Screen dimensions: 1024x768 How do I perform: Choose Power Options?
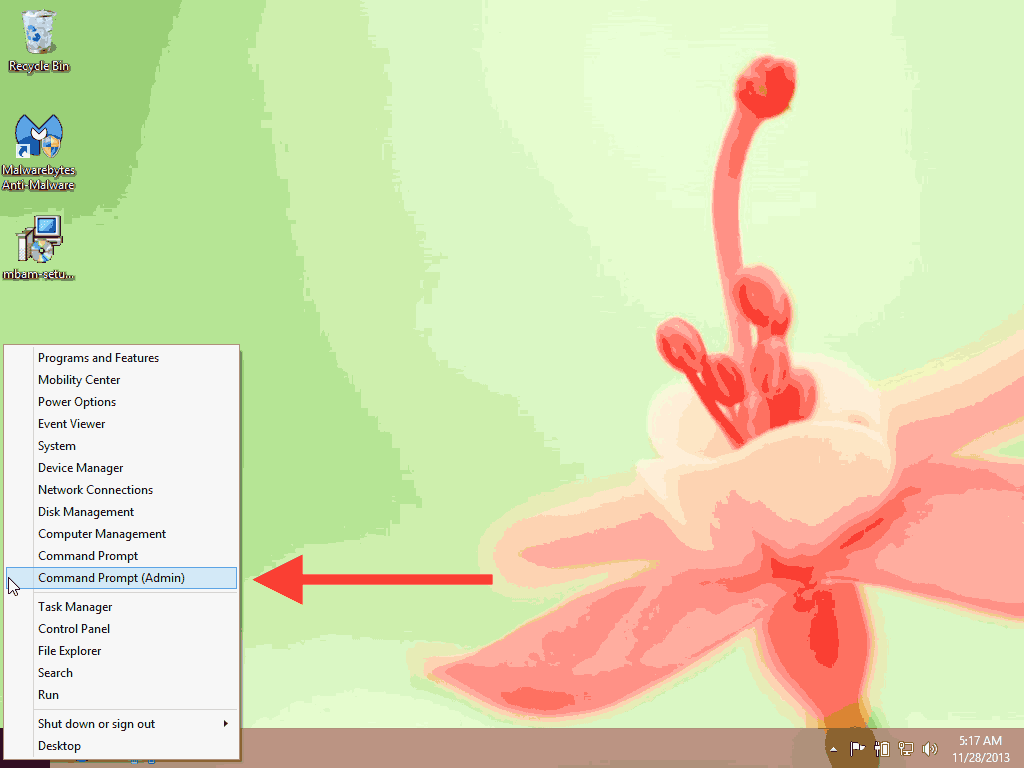pyautogui.click(x=121, y=402)
